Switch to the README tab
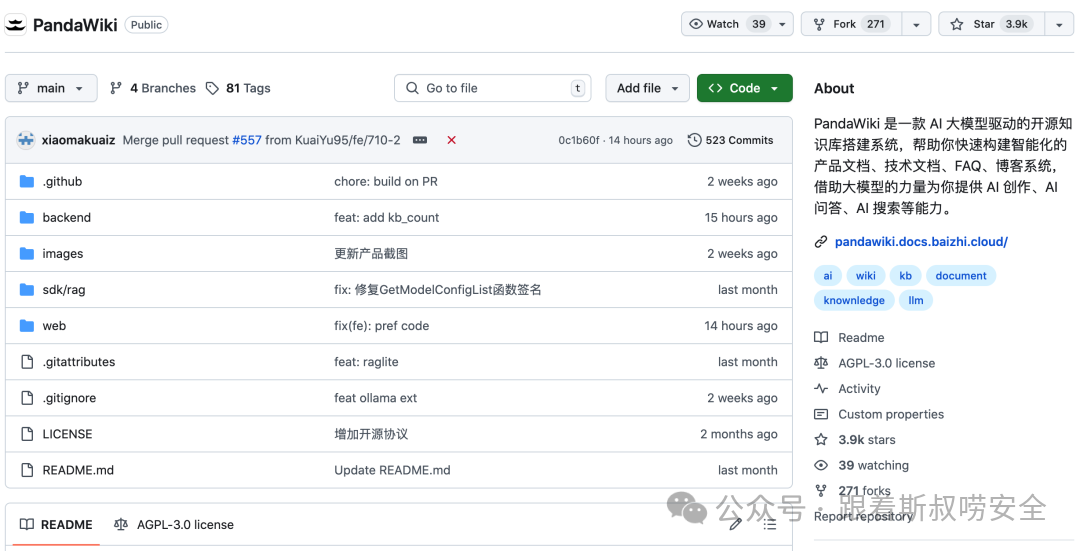The image size is (1080, 551). pos(56,525)
